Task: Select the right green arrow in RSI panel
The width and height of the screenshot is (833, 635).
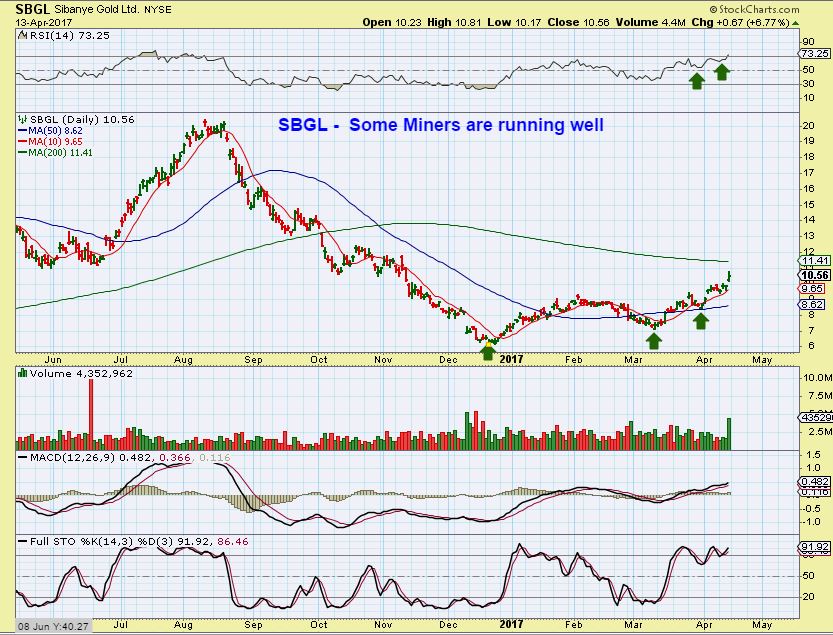Action: [721, 72]
